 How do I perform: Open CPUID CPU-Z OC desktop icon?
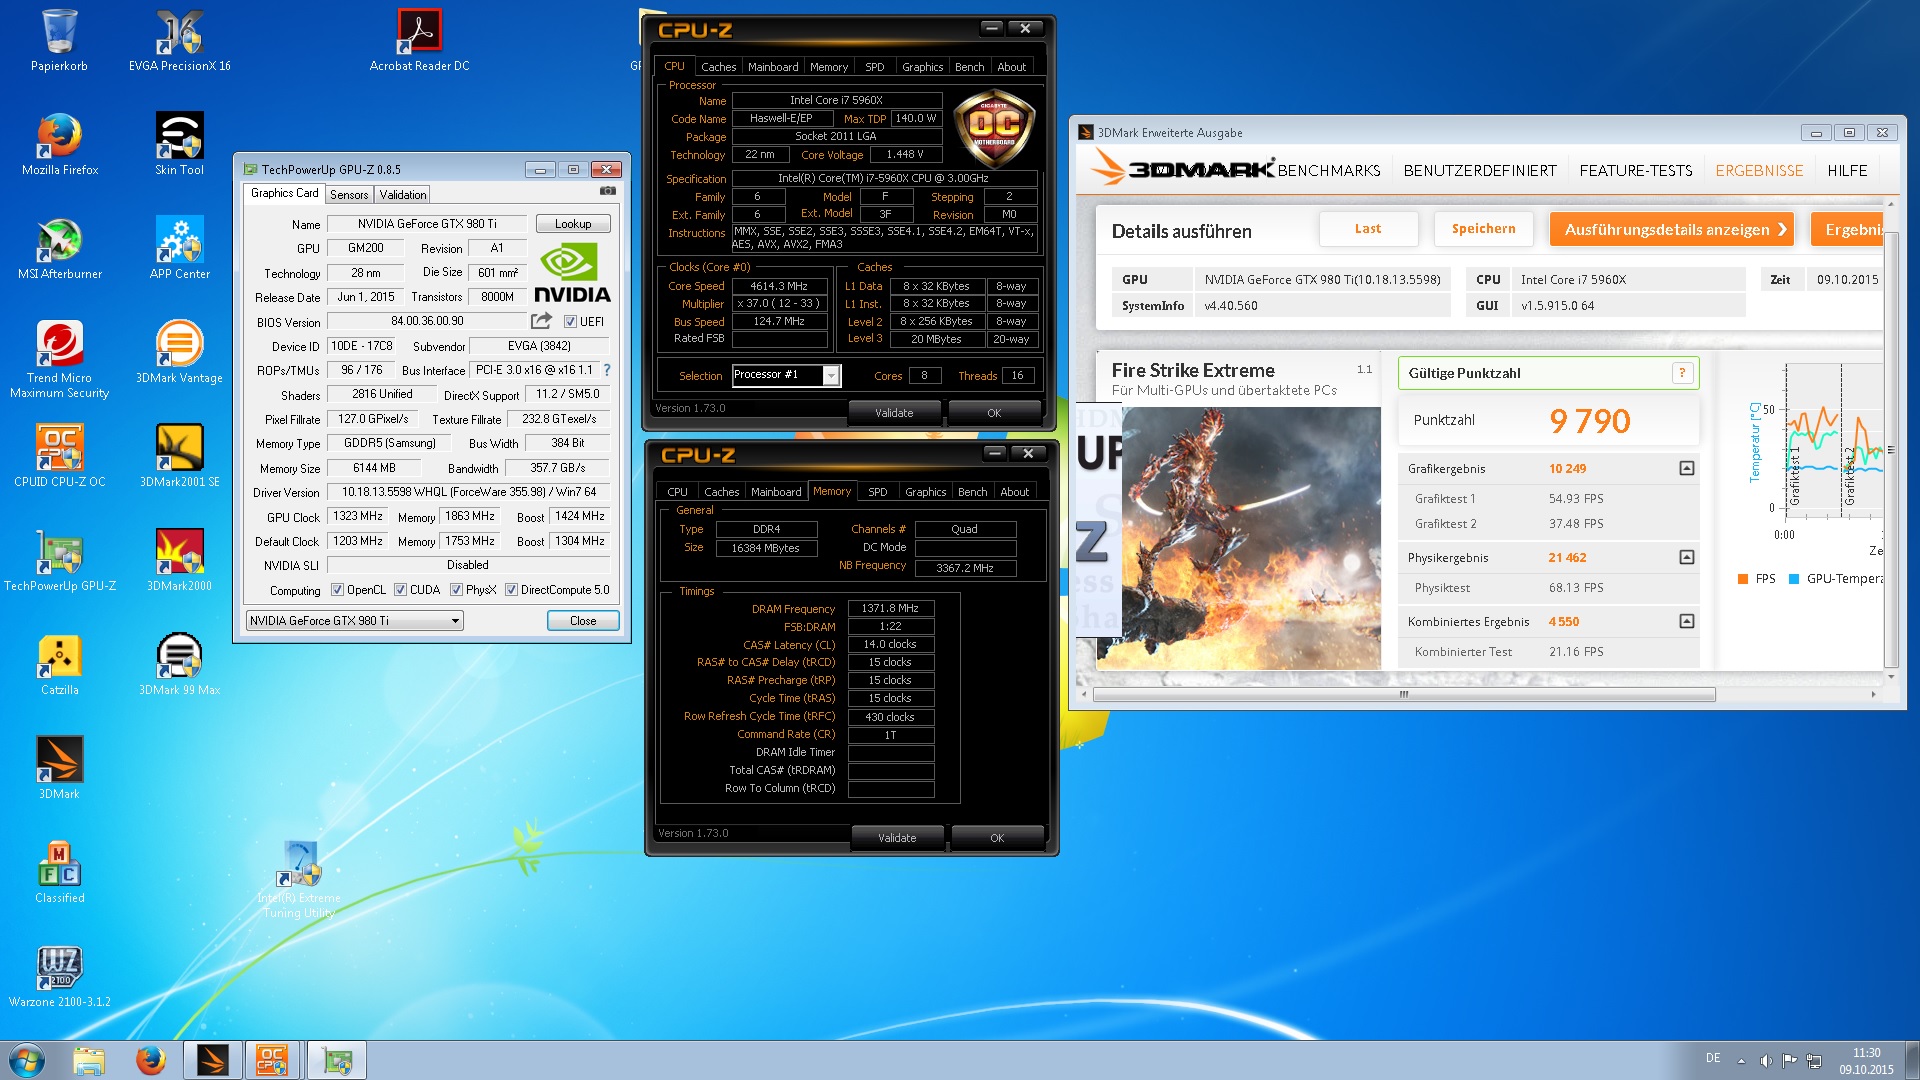(60, 456)
